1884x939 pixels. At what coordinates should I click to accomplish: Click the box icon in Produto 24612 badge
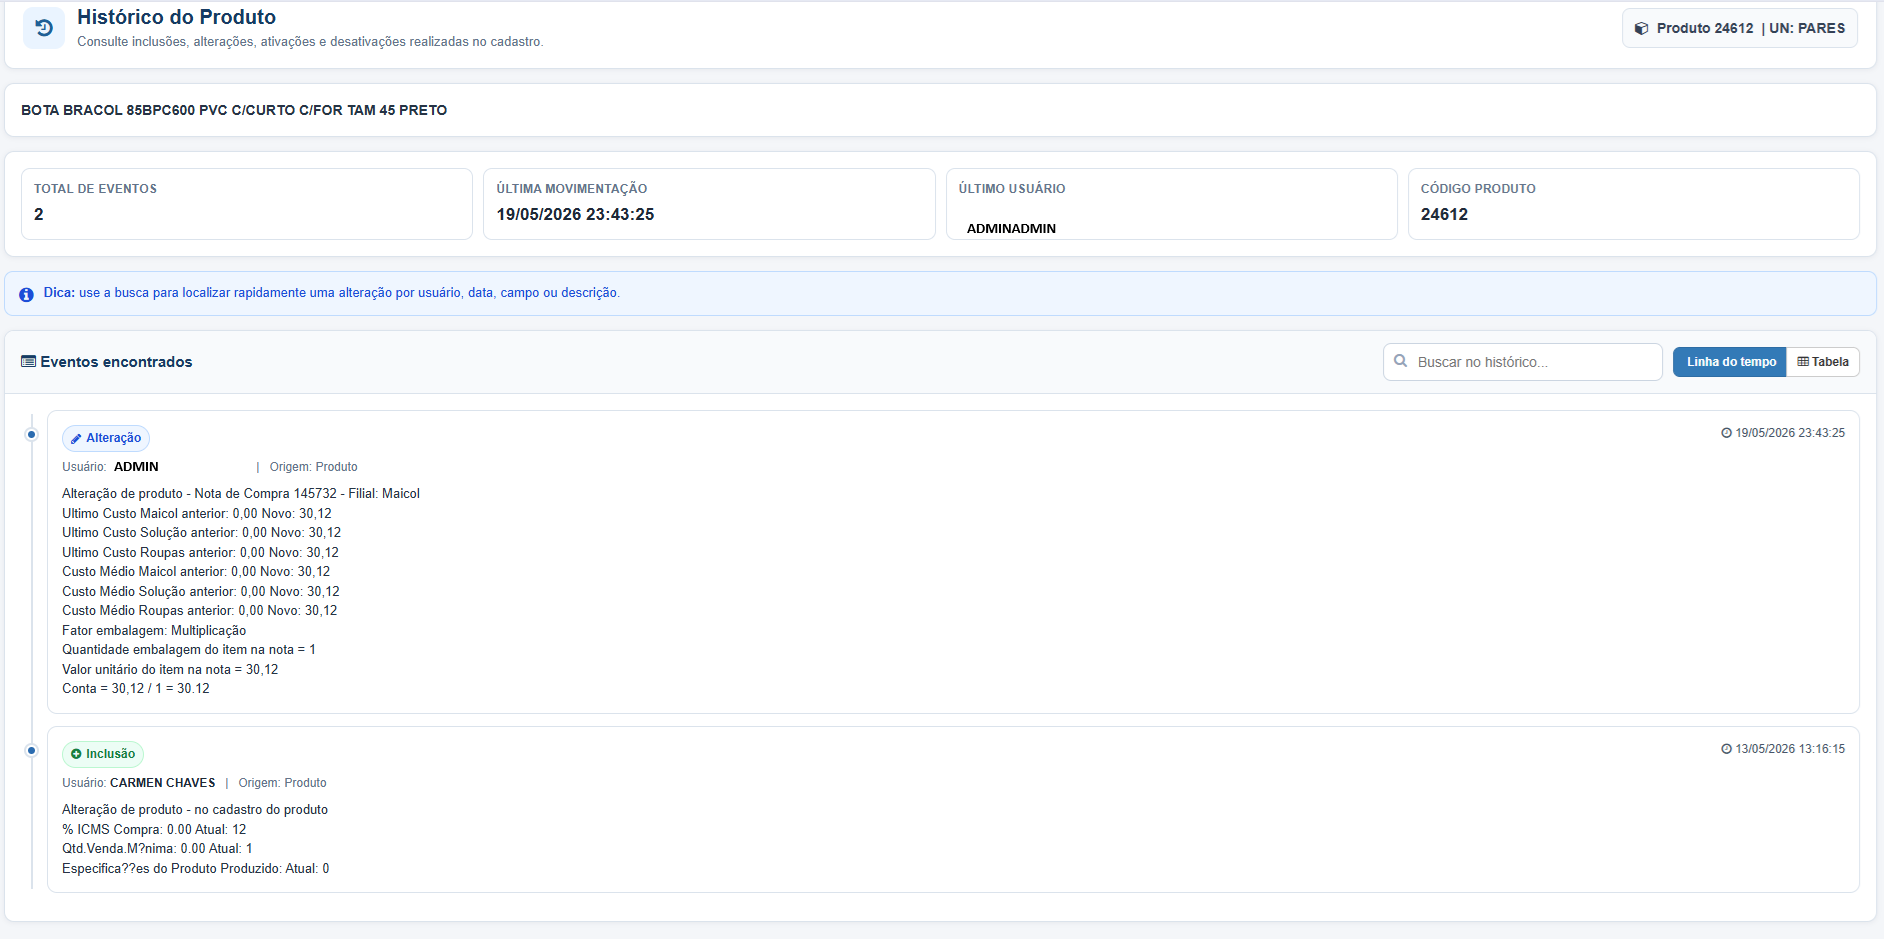[1641, 29]
